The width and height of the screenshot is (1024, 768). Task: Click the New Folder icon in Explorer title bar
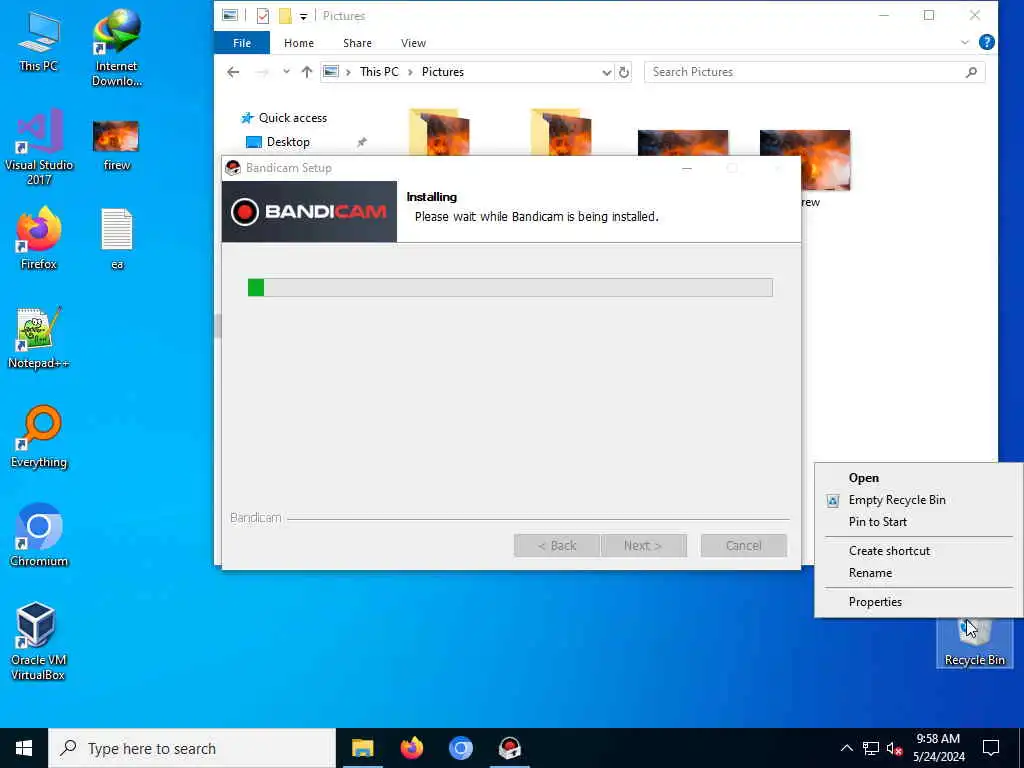[x=285, y=16]
